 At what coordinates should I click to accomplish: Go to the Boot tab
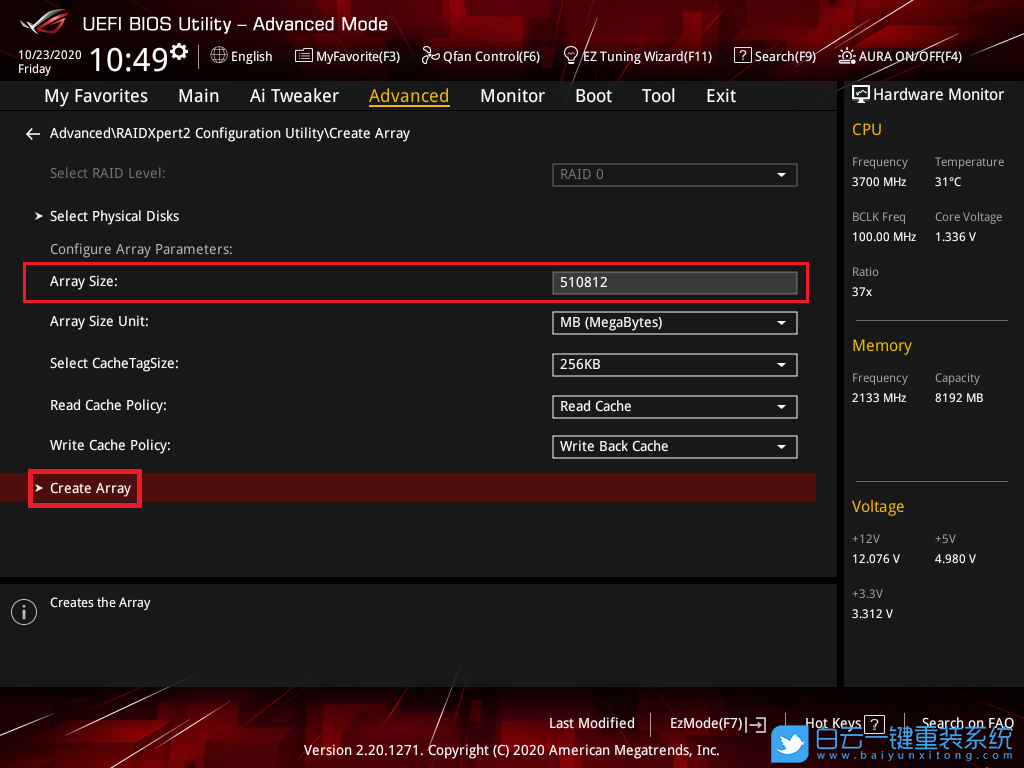(593, 96)
